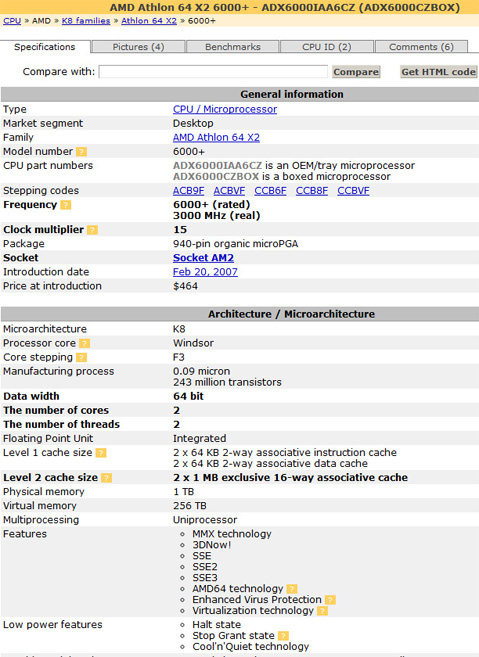Click help icon next to Model number

82,152
